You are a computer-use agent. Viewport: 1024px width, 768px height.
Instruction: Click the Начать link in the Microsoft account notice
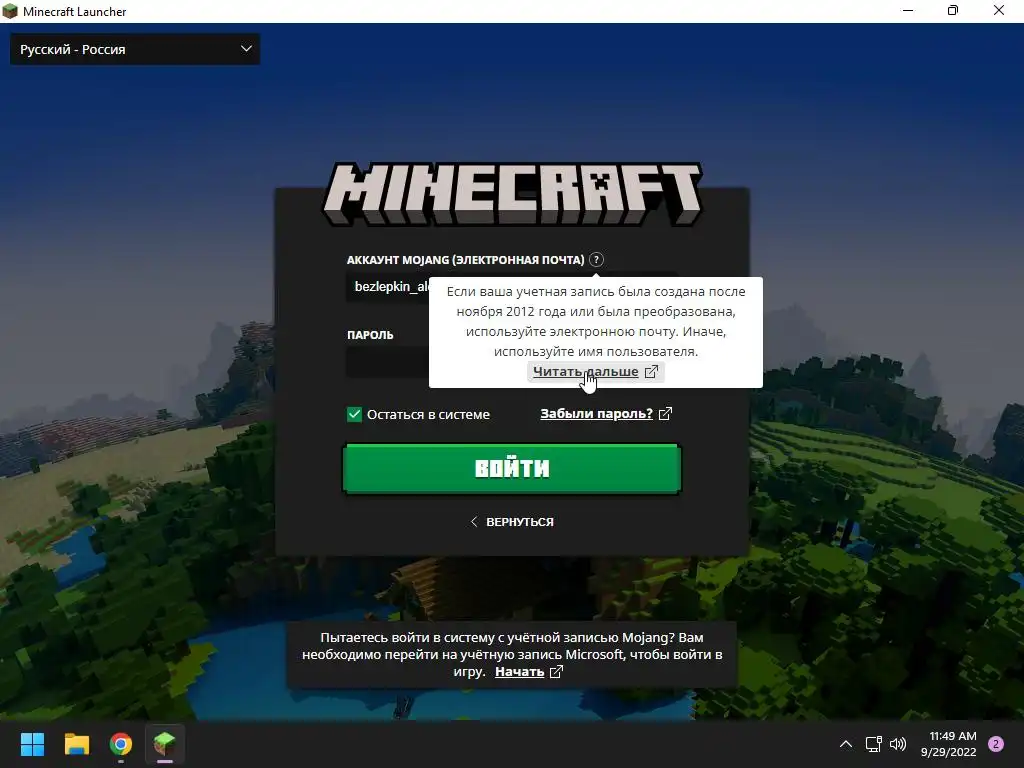[x=519, y=671]
